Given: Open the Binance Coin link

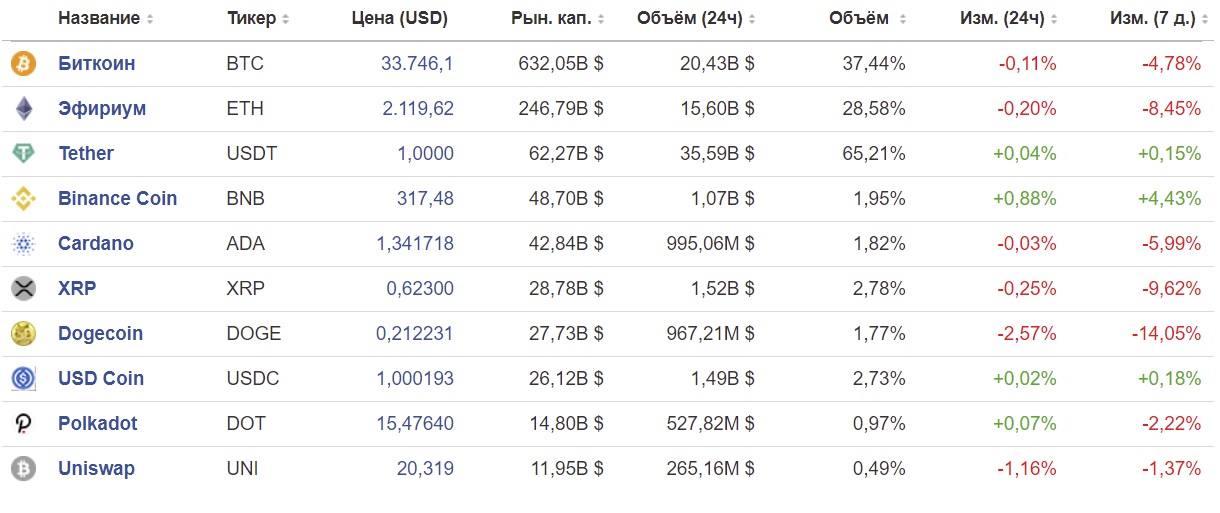Looking at the screenshot, I should 118,199.
